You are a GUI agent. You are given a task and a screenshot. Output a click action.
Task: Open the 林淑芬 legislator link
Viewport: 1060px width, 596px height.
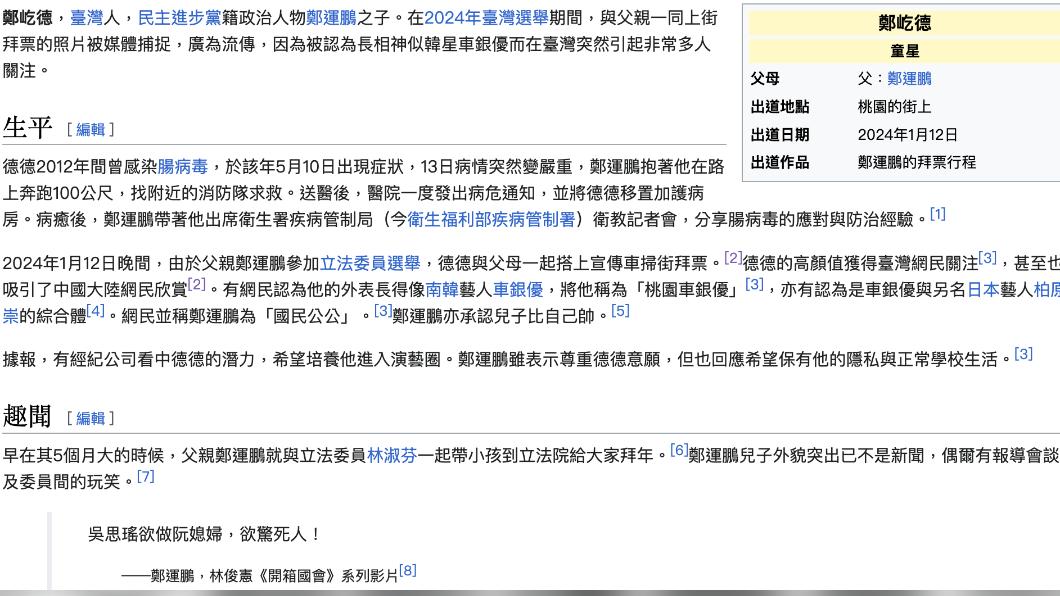pyautogui.click(x=392, y=455)
